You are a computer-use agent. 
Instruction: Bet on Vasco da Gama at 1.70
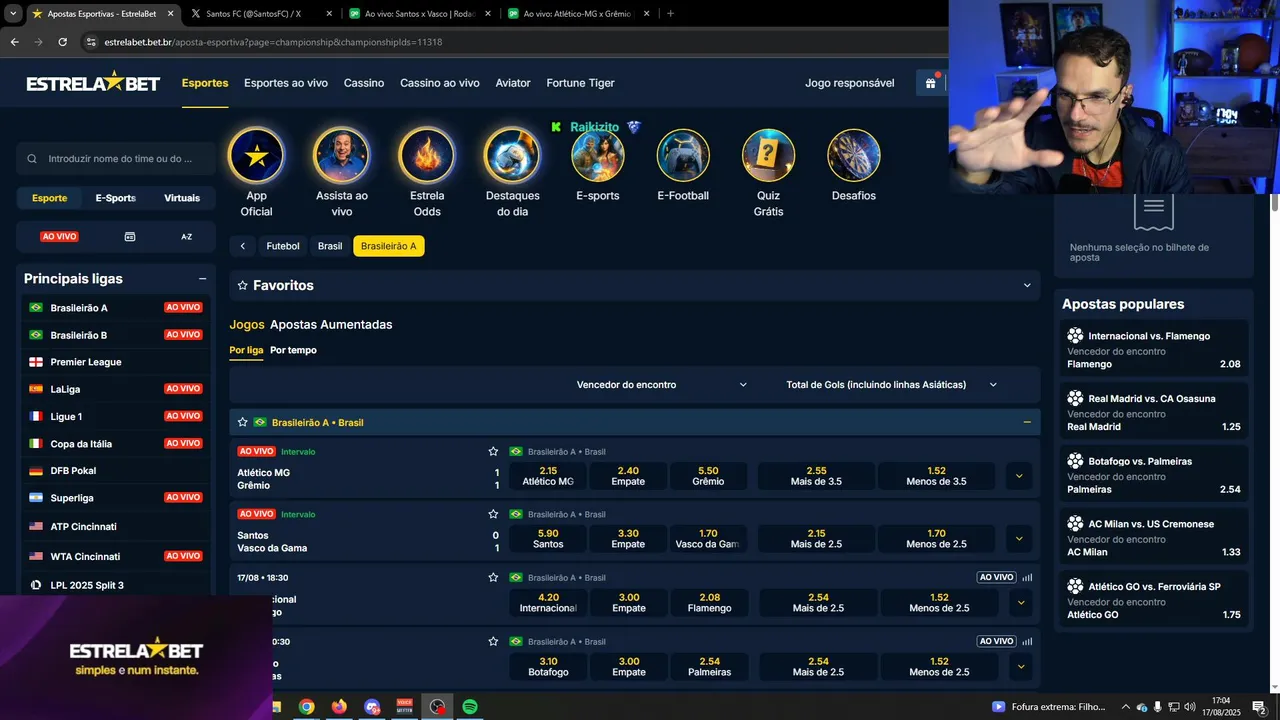(x=708, y=539)
